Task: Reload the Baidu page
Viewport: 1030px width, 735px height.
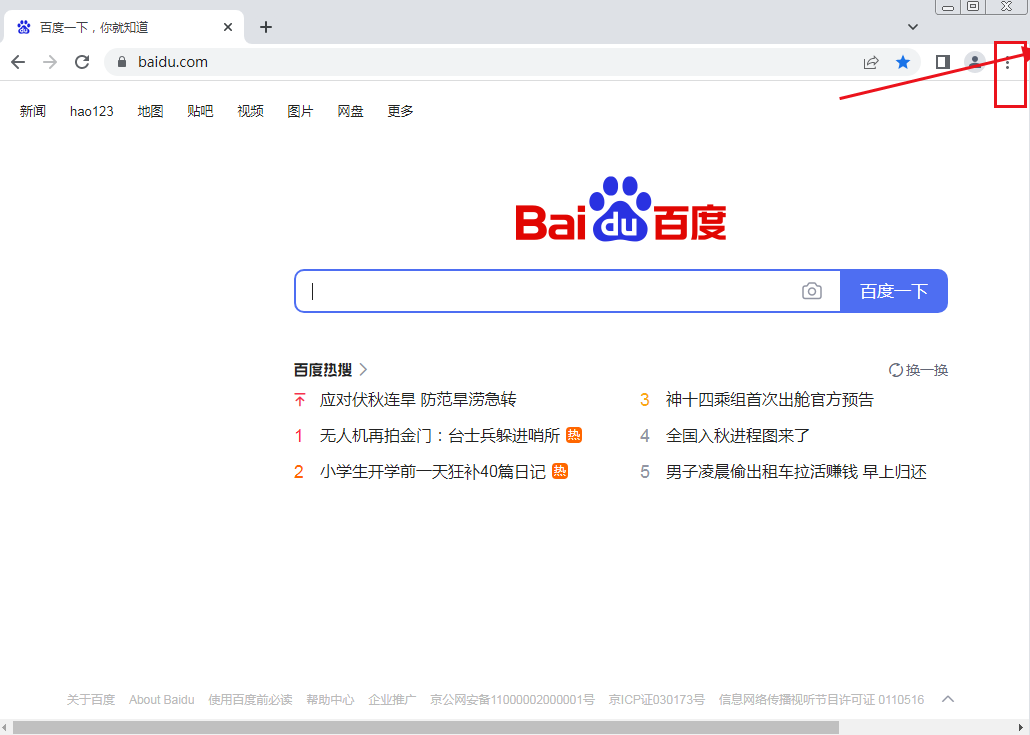Action: tap(82, 61)
